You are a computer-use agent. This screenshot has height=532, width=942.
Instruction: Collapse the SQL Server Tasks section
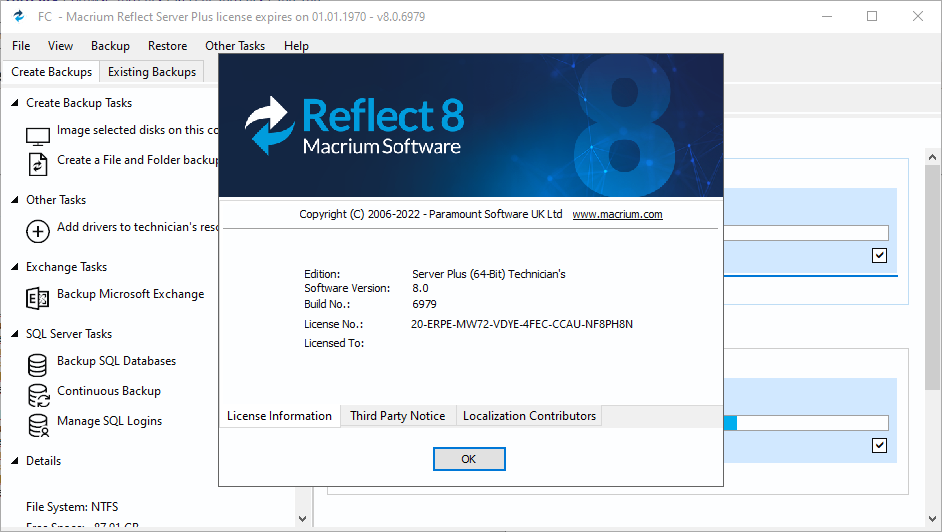pos(15,334)
